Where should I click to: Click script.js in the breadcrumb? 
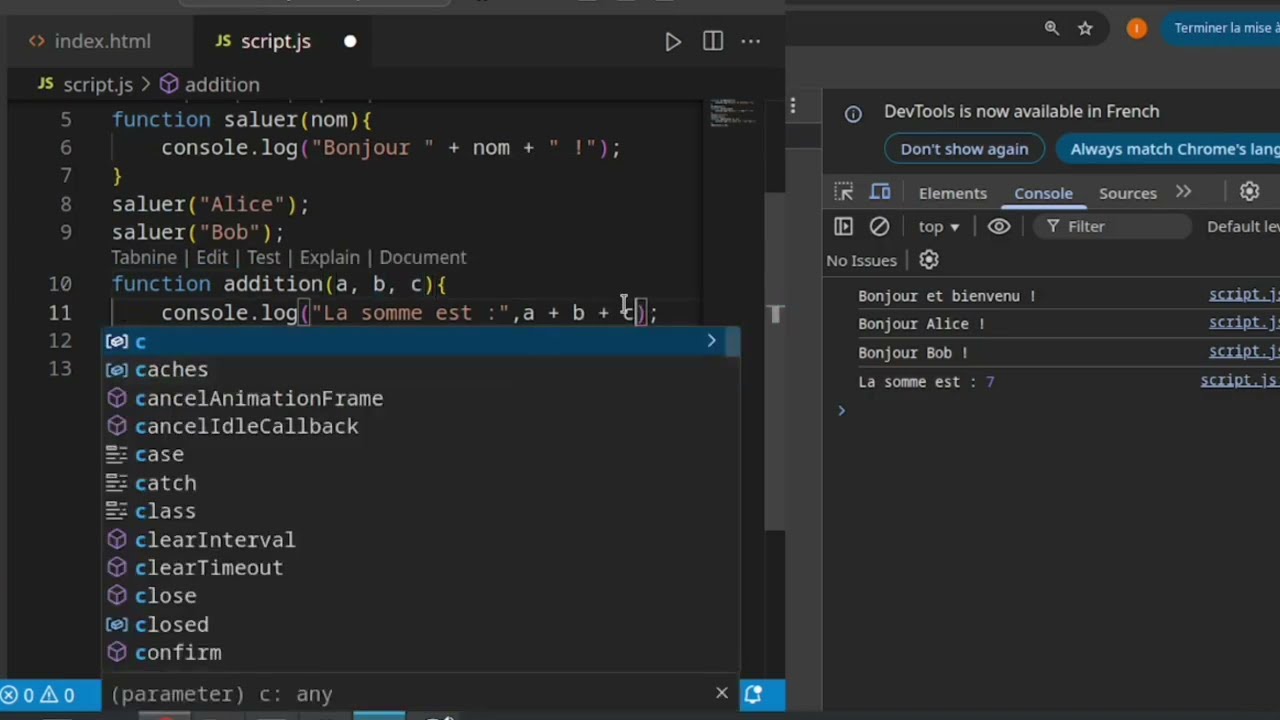point(97,85)
